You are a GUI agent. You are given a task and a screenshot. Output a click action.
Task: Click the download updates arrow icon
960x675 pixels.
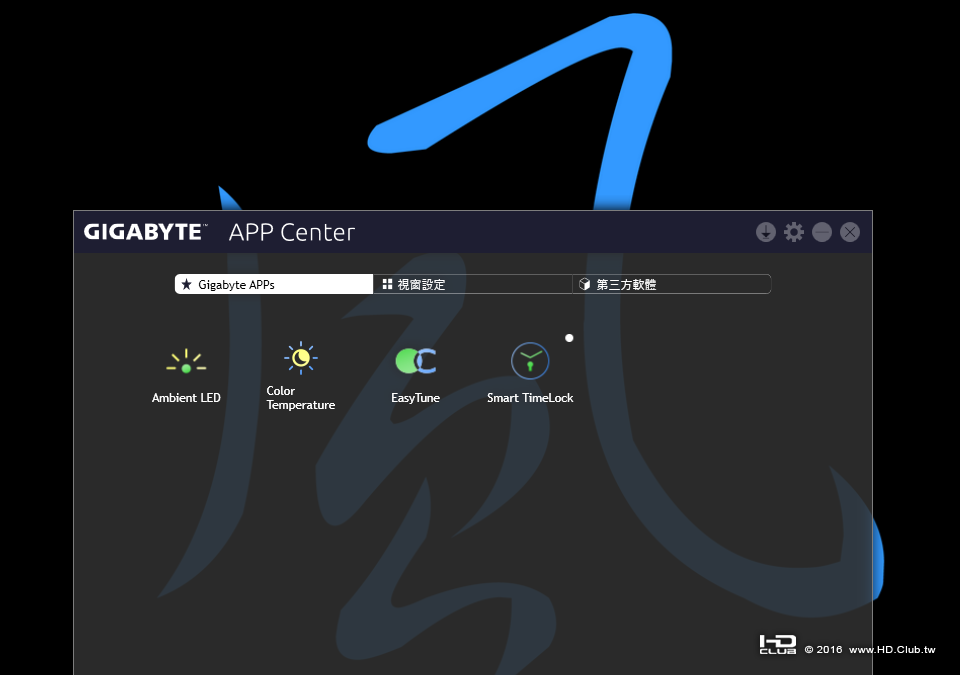765,232
